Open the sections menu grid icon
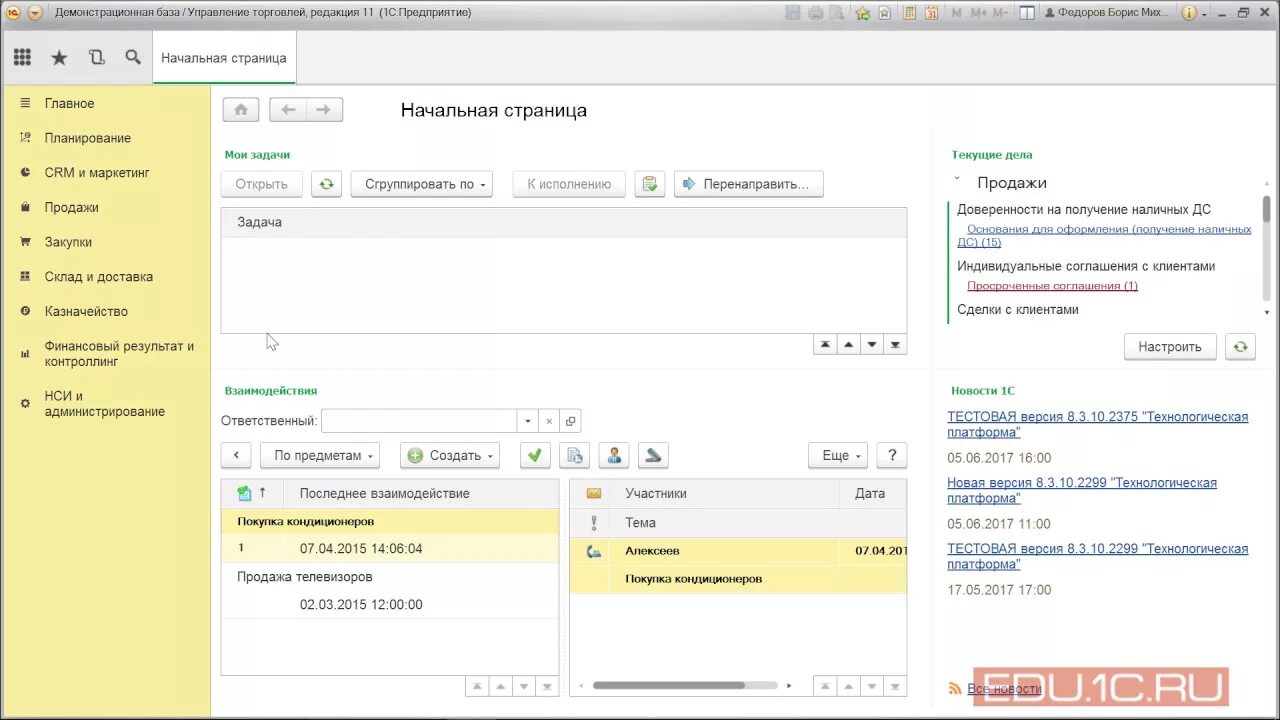This screenshot has height=720, width=1280. pos(22,58)
